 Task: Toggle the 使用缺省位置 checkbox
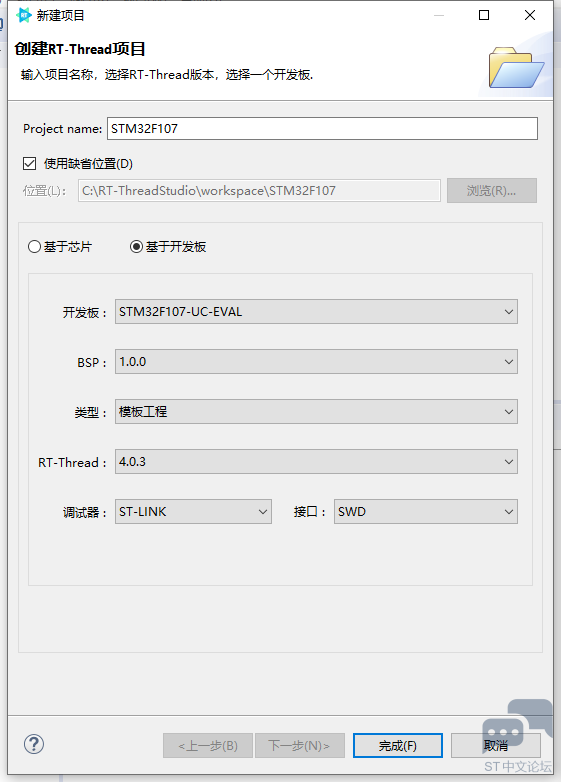click(x=29, y=164)
